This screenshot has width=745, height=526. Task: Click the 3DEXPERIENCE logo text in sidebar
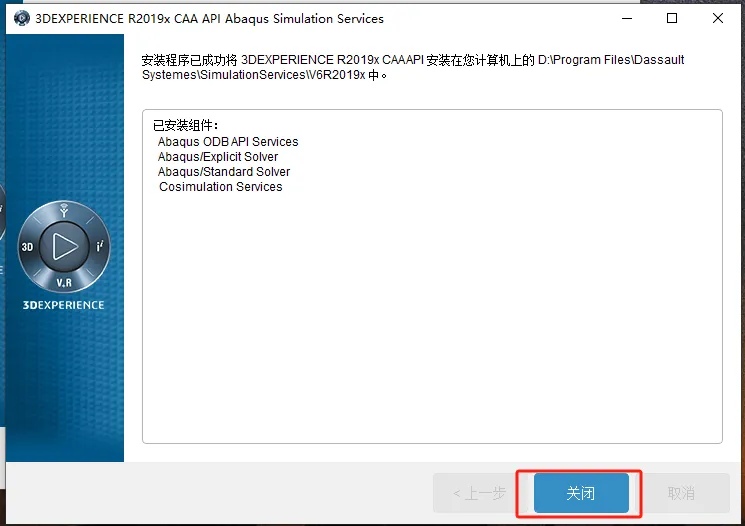(64, 305)
